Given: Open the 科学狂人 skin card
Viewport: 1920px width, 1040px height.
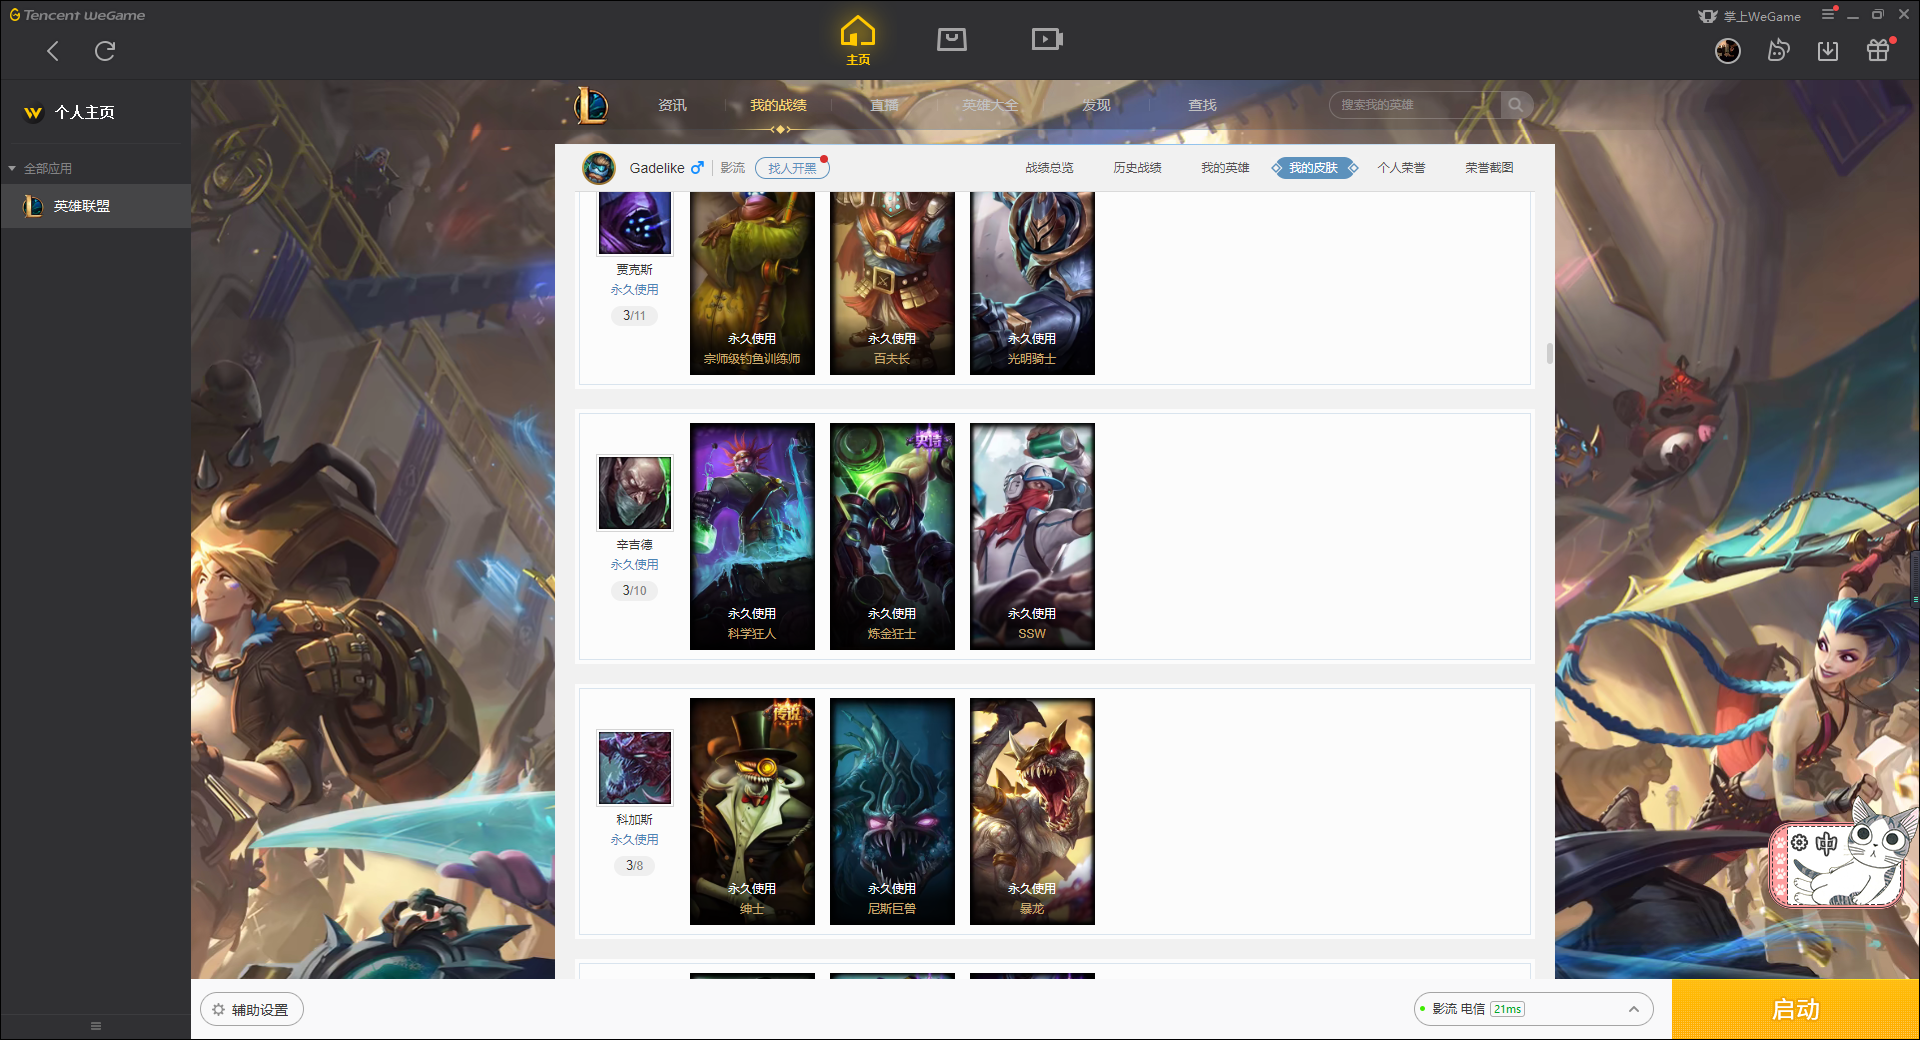Looking at the screenshot, I should [752, 536].
